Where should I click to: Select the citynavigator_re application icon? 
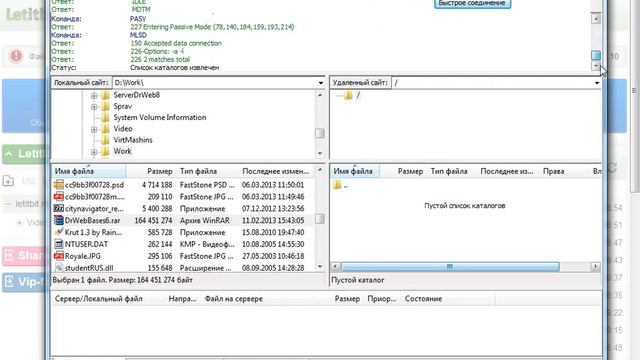click(x=59, y=209)
